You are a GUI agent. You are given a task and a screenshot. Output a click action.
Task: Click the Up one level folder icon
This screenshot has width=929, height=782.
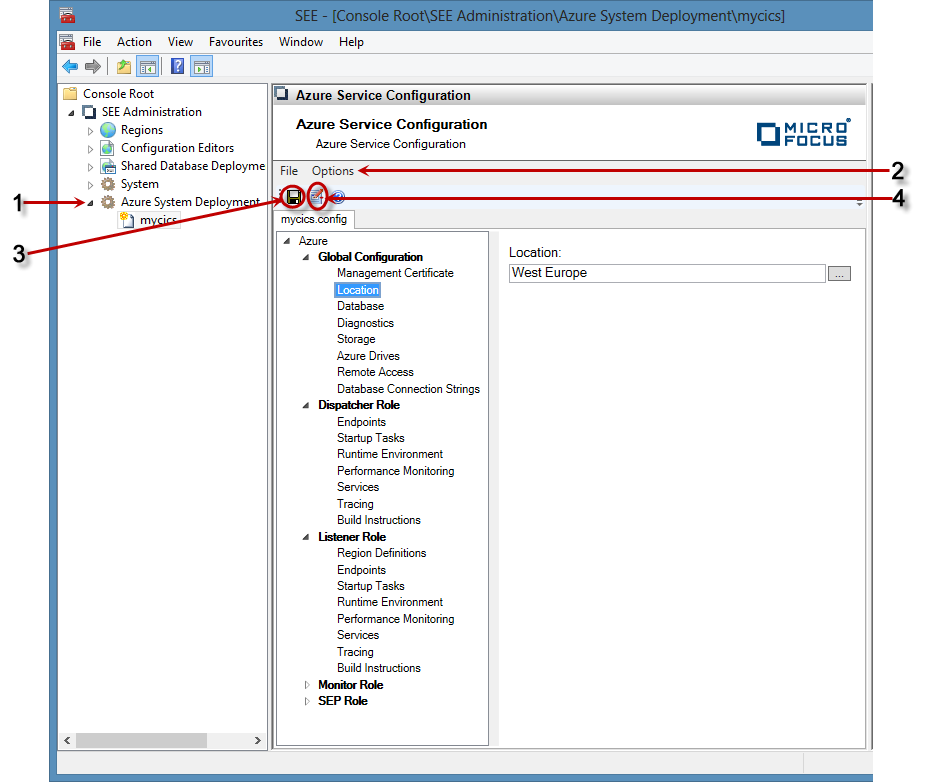click(x=124, y=67)
